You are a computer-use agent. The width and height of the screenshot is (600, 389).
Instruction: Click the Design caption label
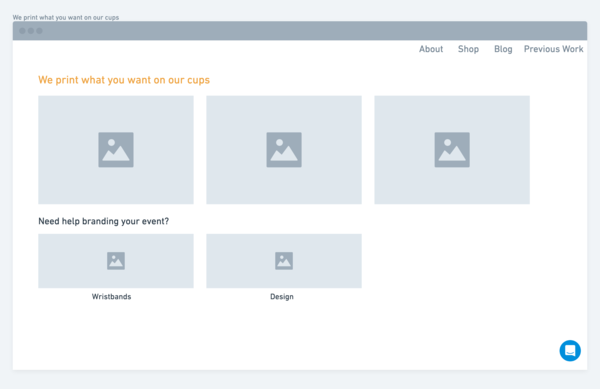pyautogui.click(x=282, y=296)
